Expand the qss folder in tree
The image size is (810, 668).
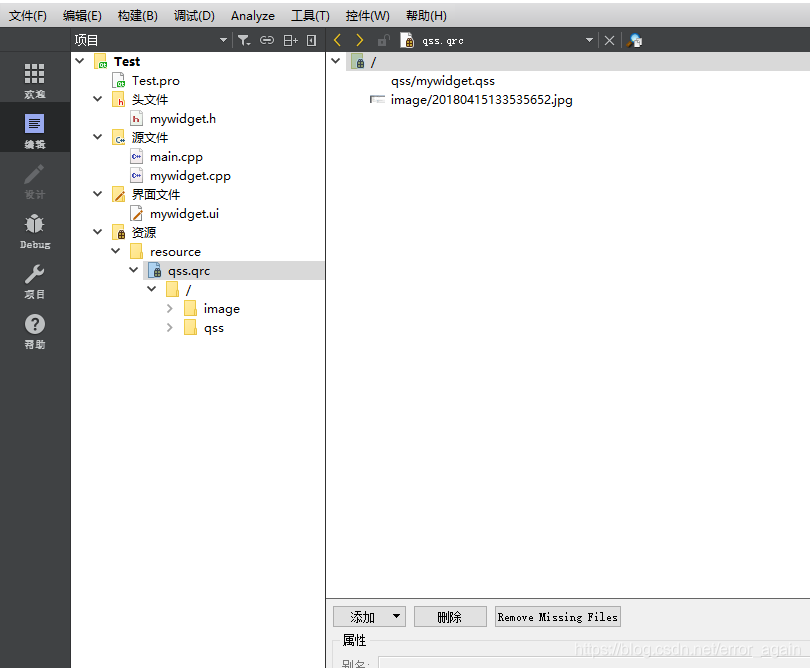click(x=169, y=328)
